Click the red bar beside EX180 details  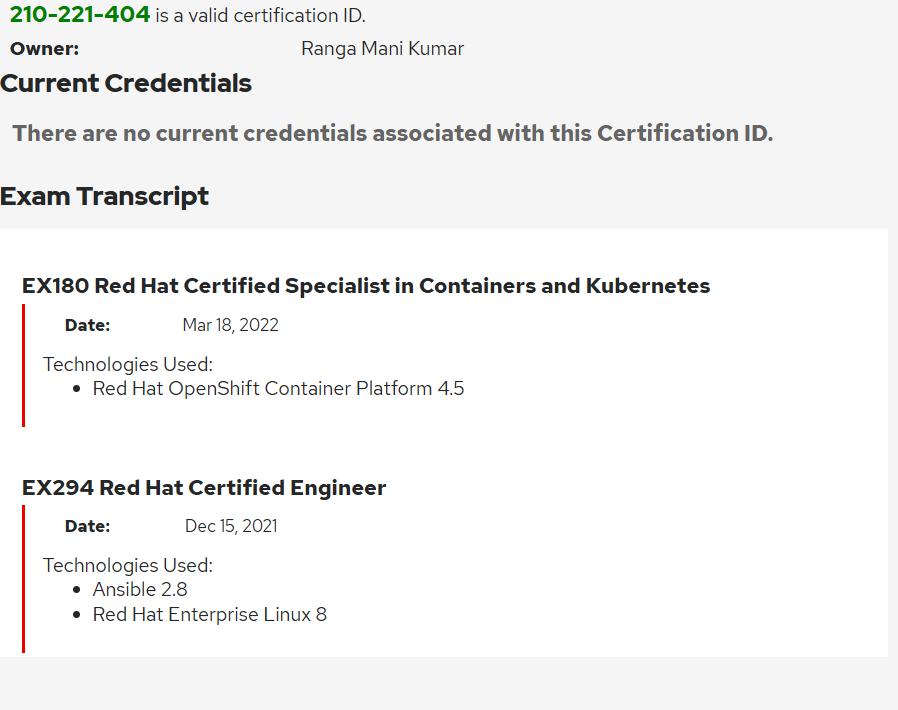23,365
